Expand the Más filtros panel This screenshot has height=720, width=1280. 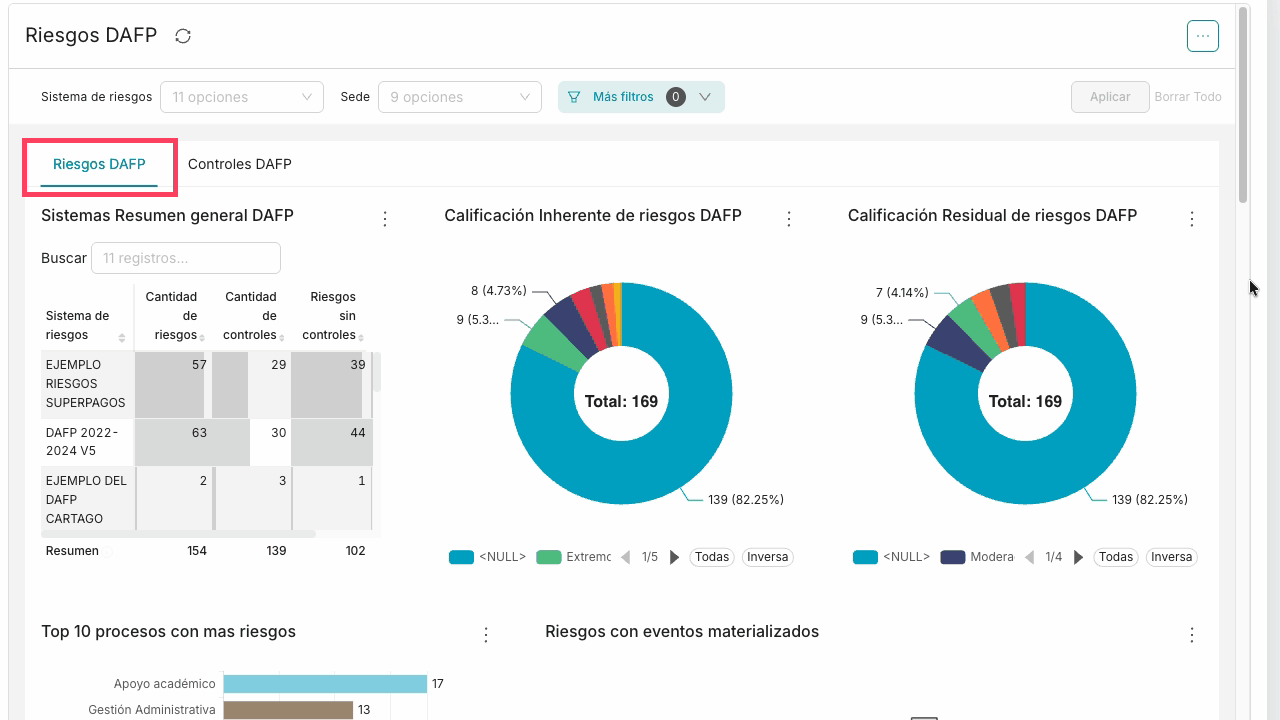pos(641,97)
